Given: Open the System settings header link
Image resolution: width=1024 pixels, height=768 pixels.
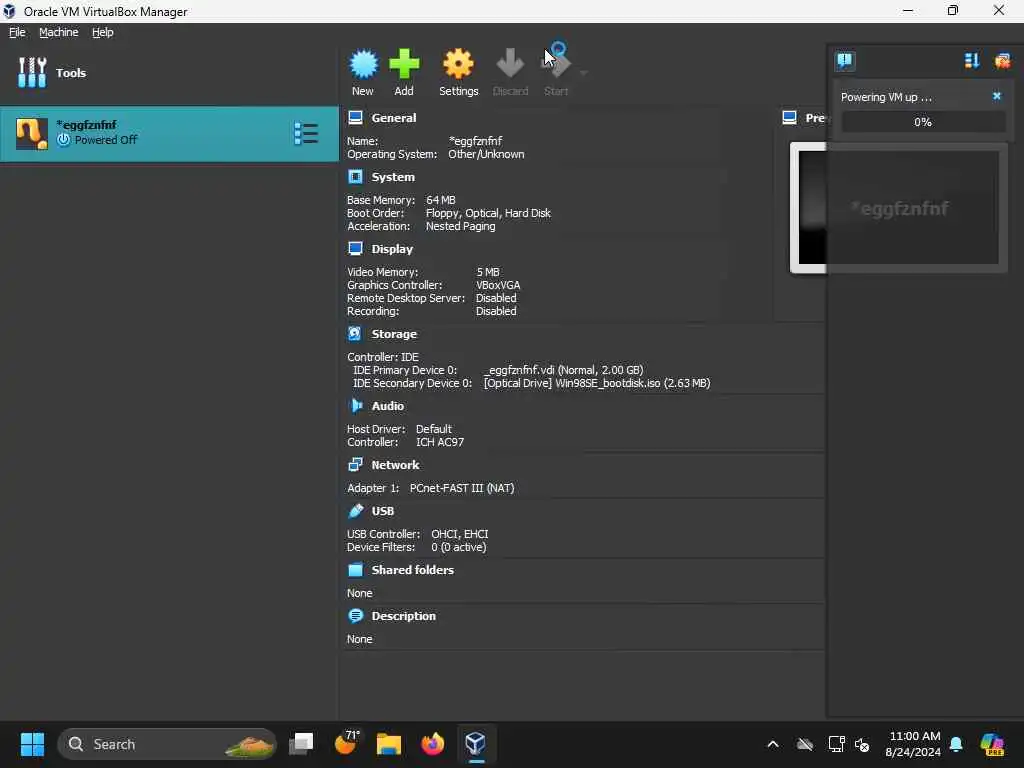Looking at the screenshot, I should click(x=393, y=177).
